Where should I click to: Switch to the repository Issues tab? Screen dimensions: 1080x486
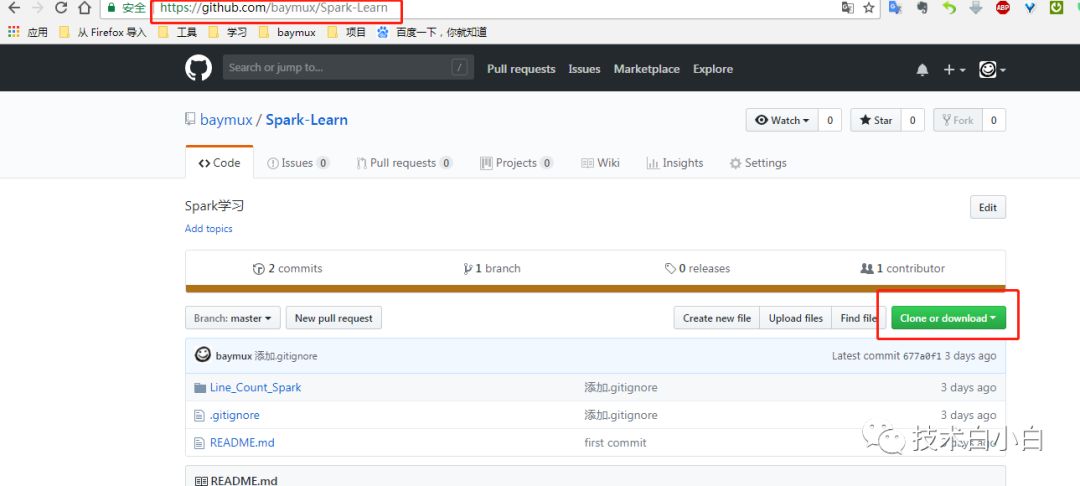click(x=298, y=163)
